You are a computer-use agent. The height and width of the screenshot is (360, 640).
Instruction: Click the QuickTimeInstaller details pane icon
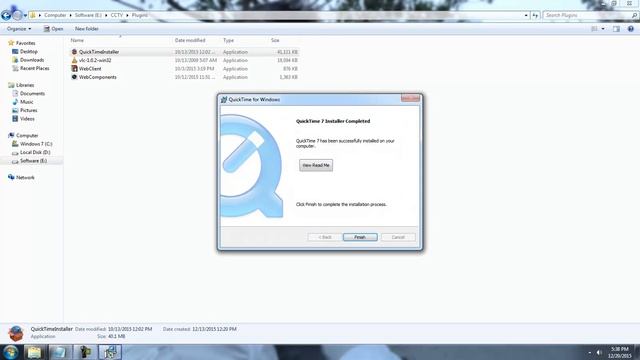(16, 333)
